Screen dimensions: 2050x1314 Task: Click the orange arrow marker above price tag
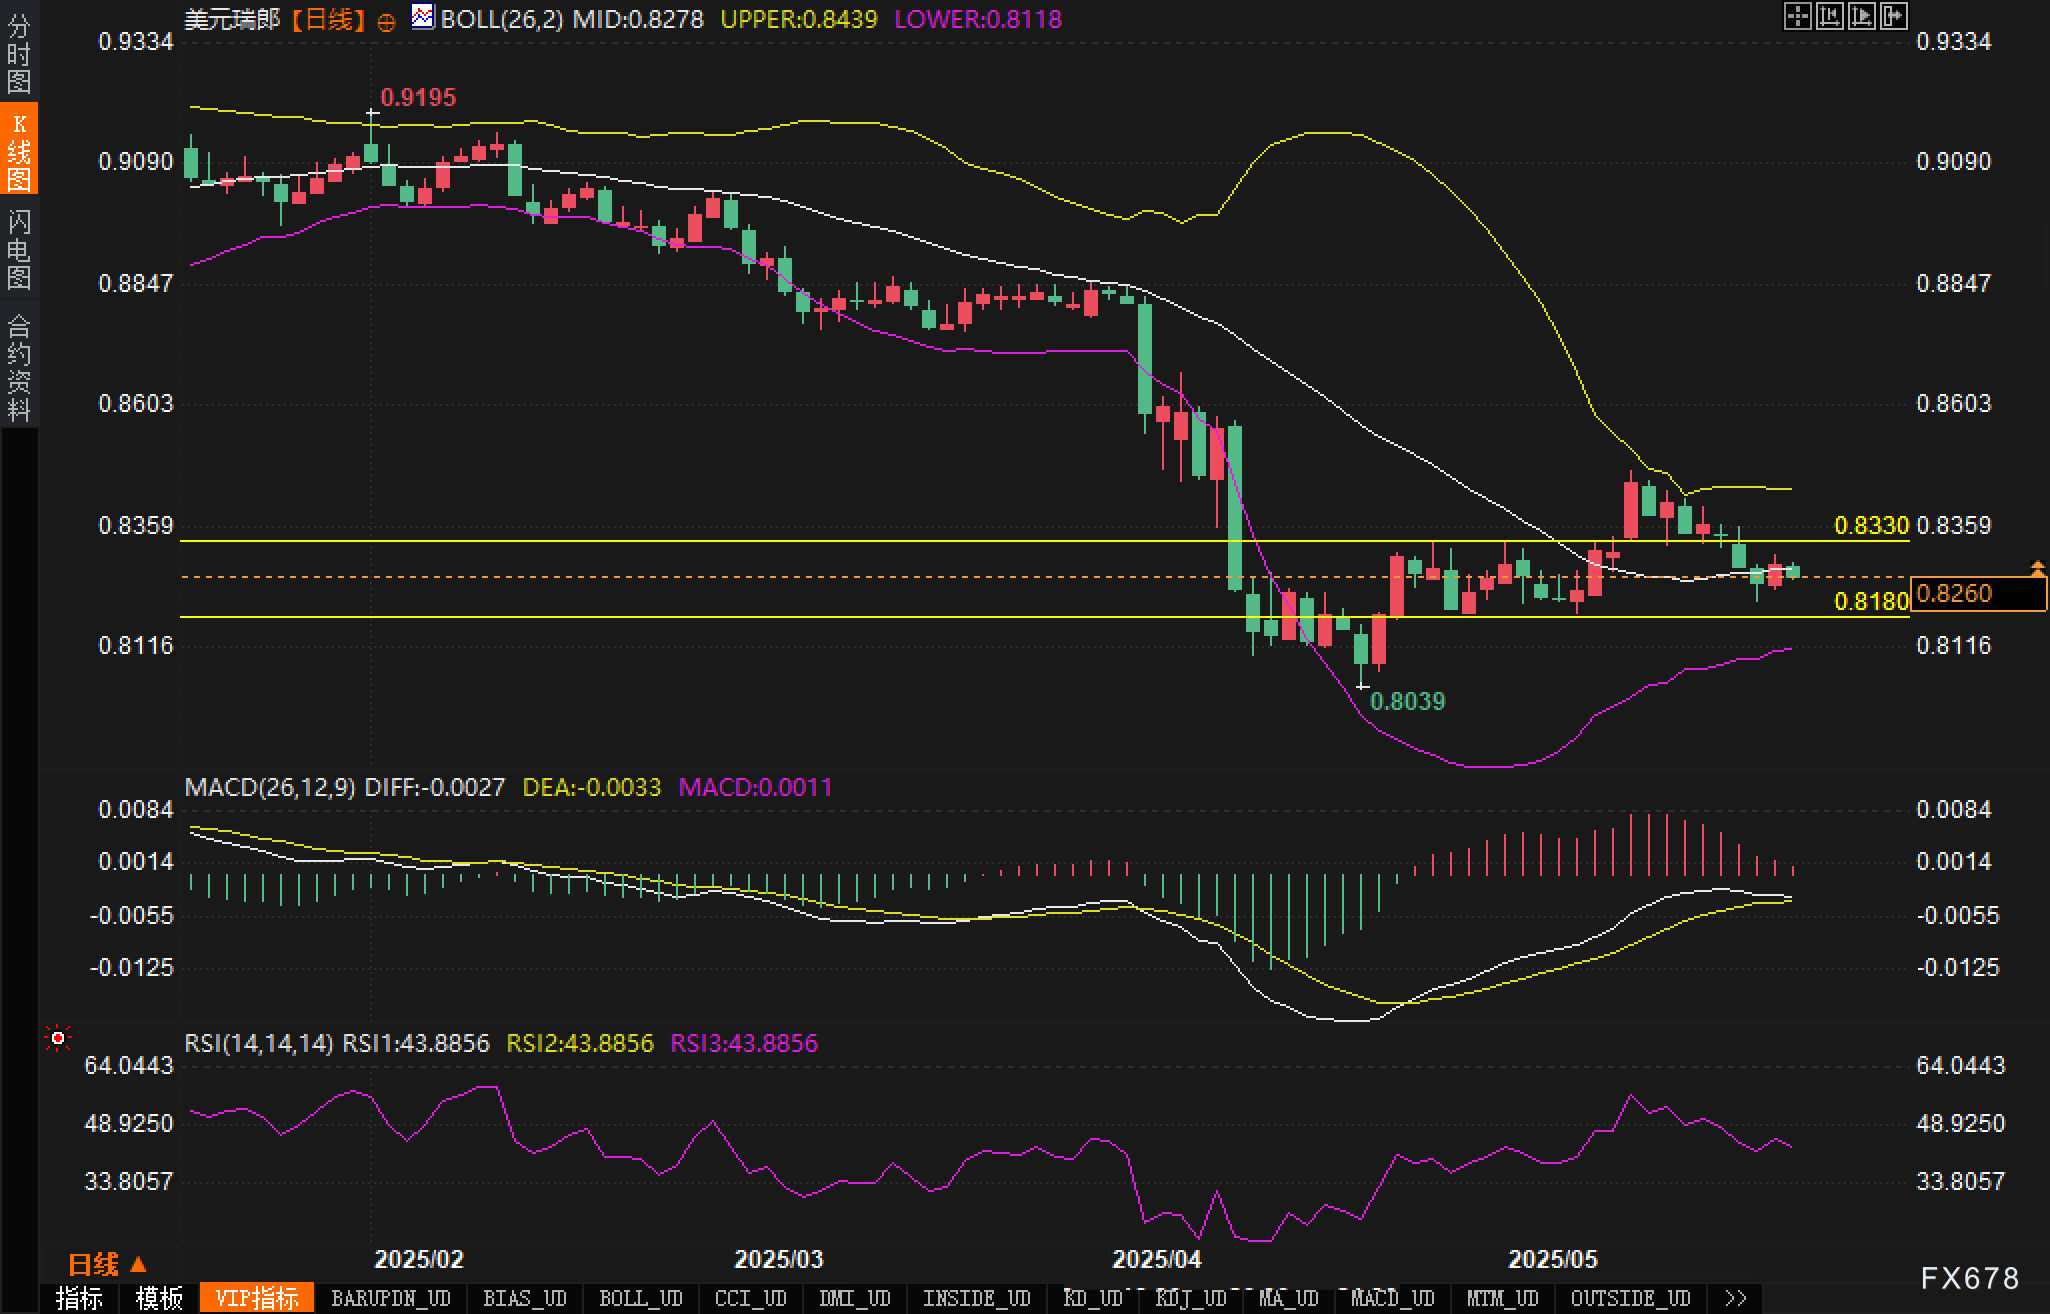click(2037, 568)
